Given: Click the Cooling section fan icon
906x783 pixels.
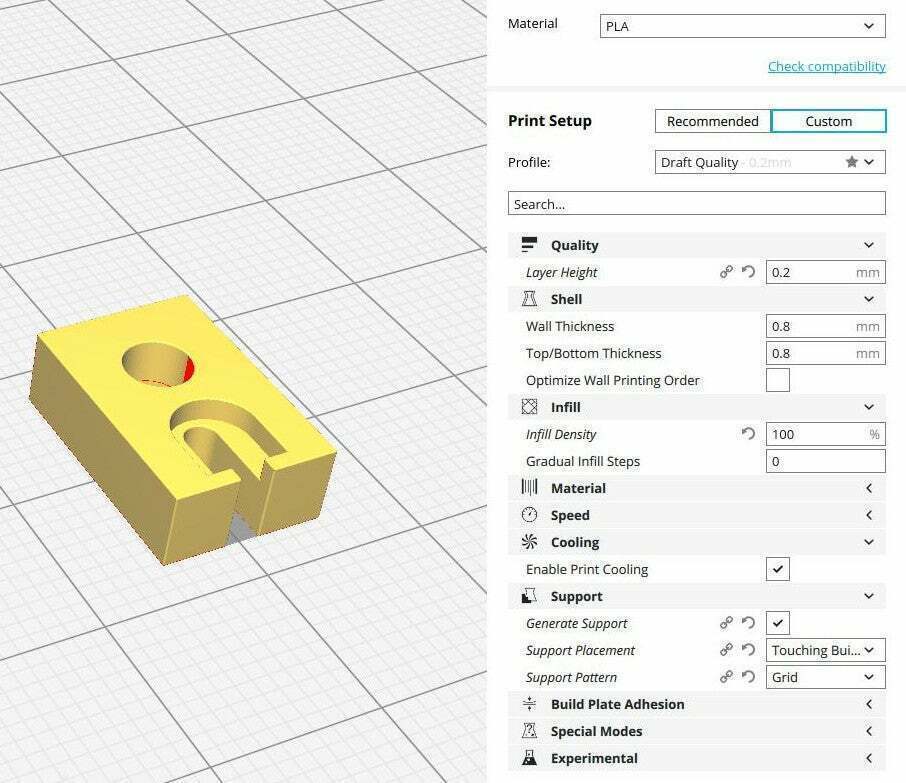Looking at the screenshot, I should (x=529, y=542).
